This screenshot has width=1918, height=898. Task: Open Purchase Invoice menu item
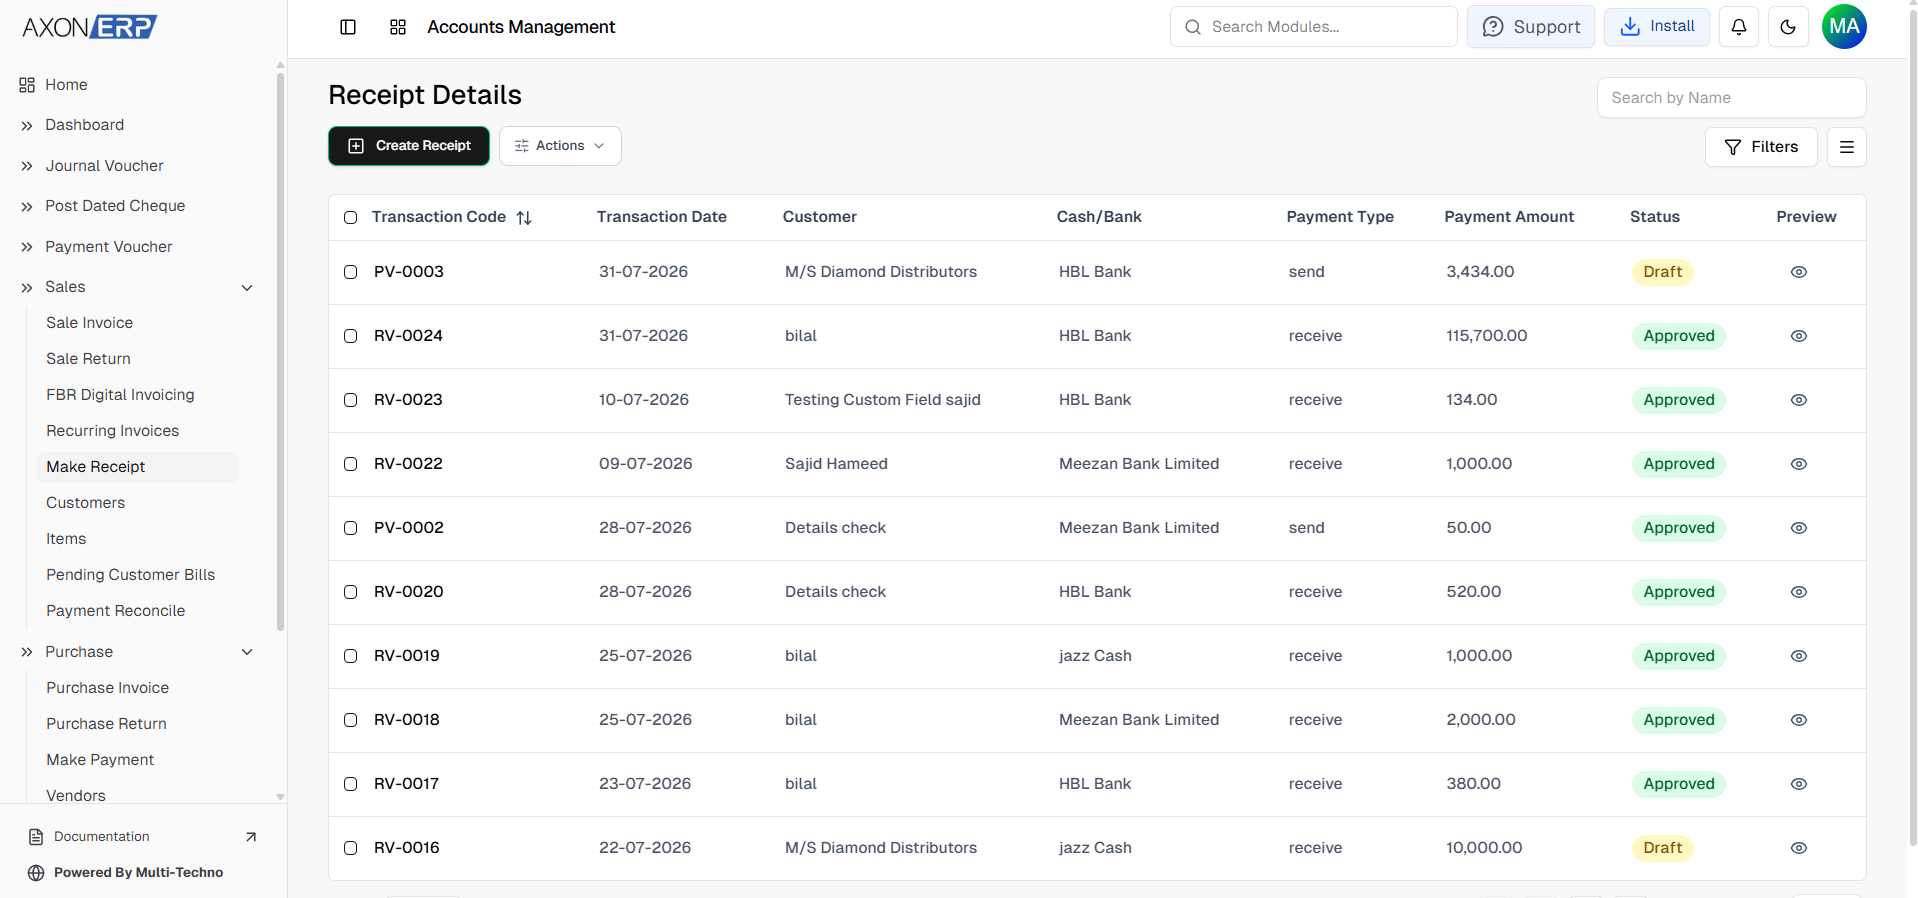tap(107, 688)
